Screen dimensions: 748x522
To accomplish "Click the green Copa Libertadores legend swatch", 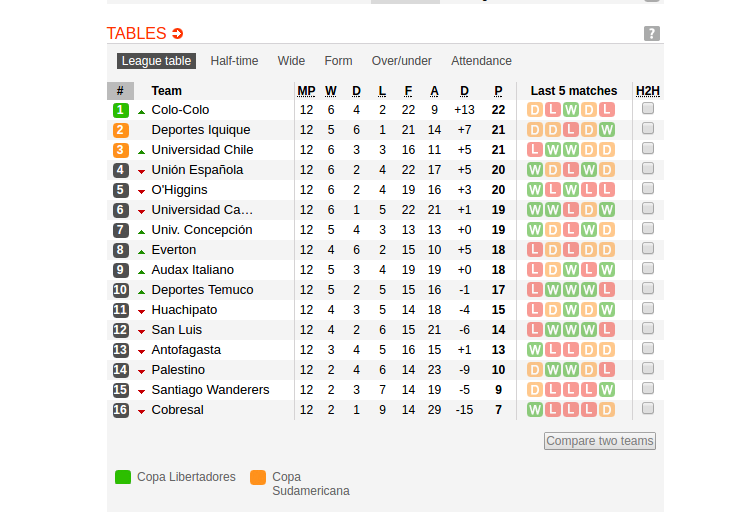I will [x=123, y=477].
